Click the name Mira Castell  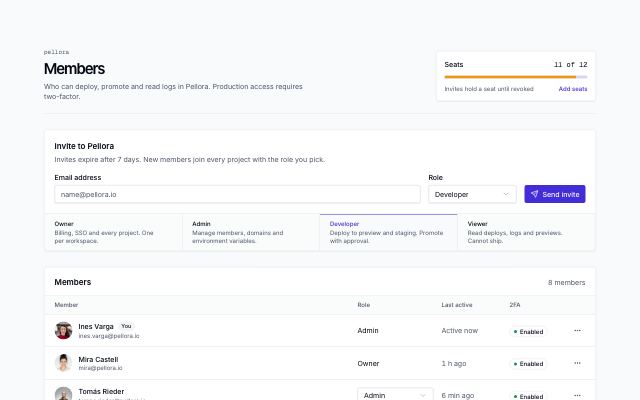(98, 360)
